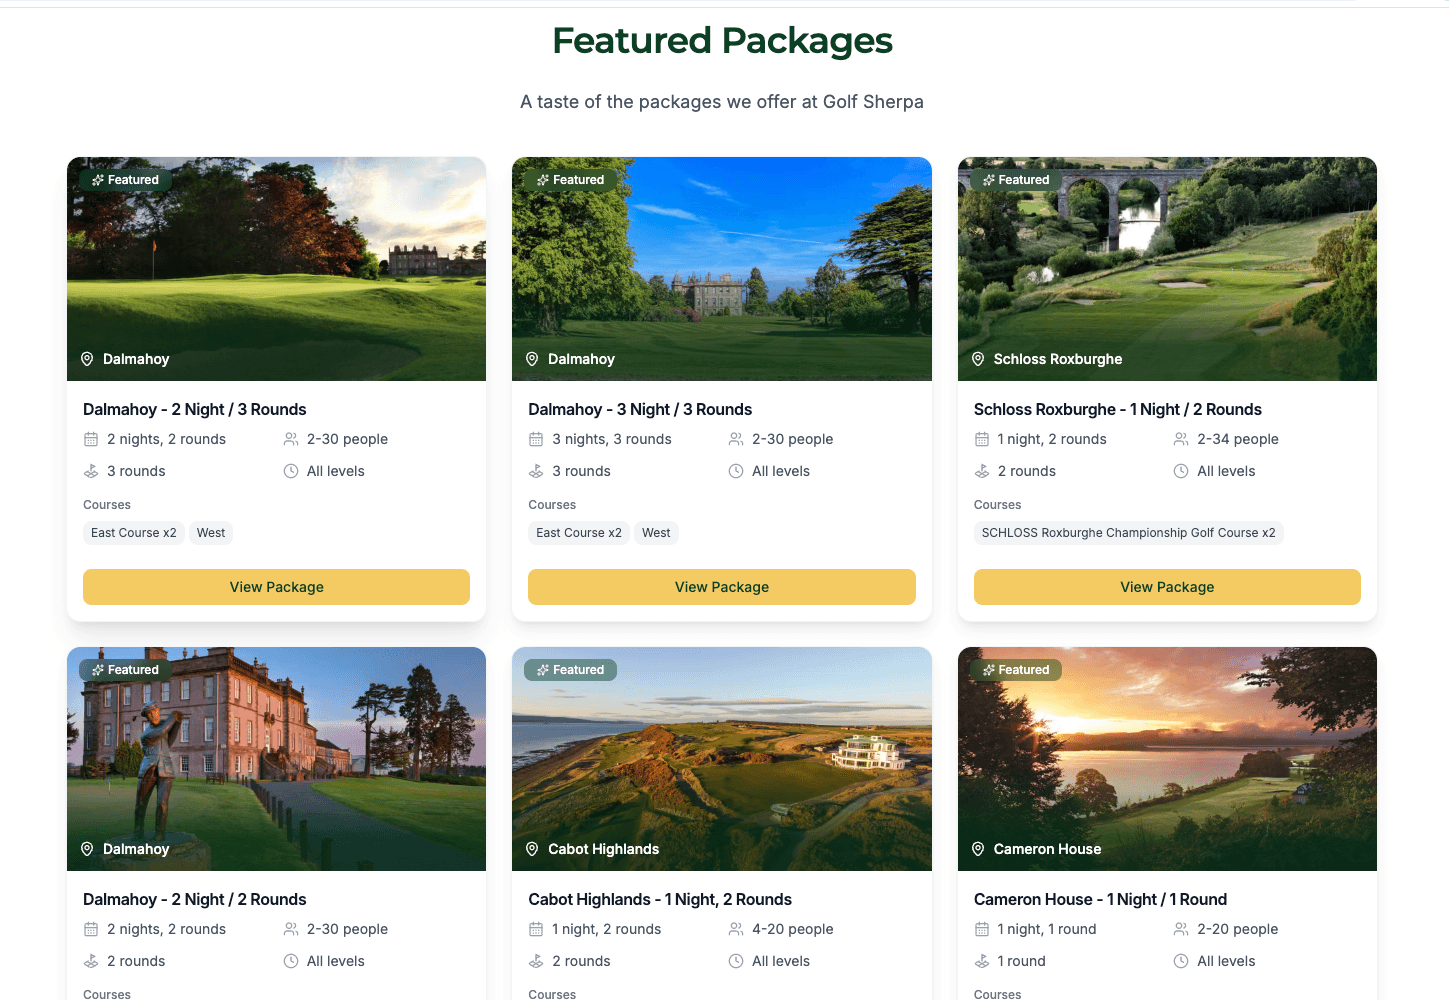
Task: Select the Dalmahoy - 2 Night / 2 Rounds title
Action: 195,899
